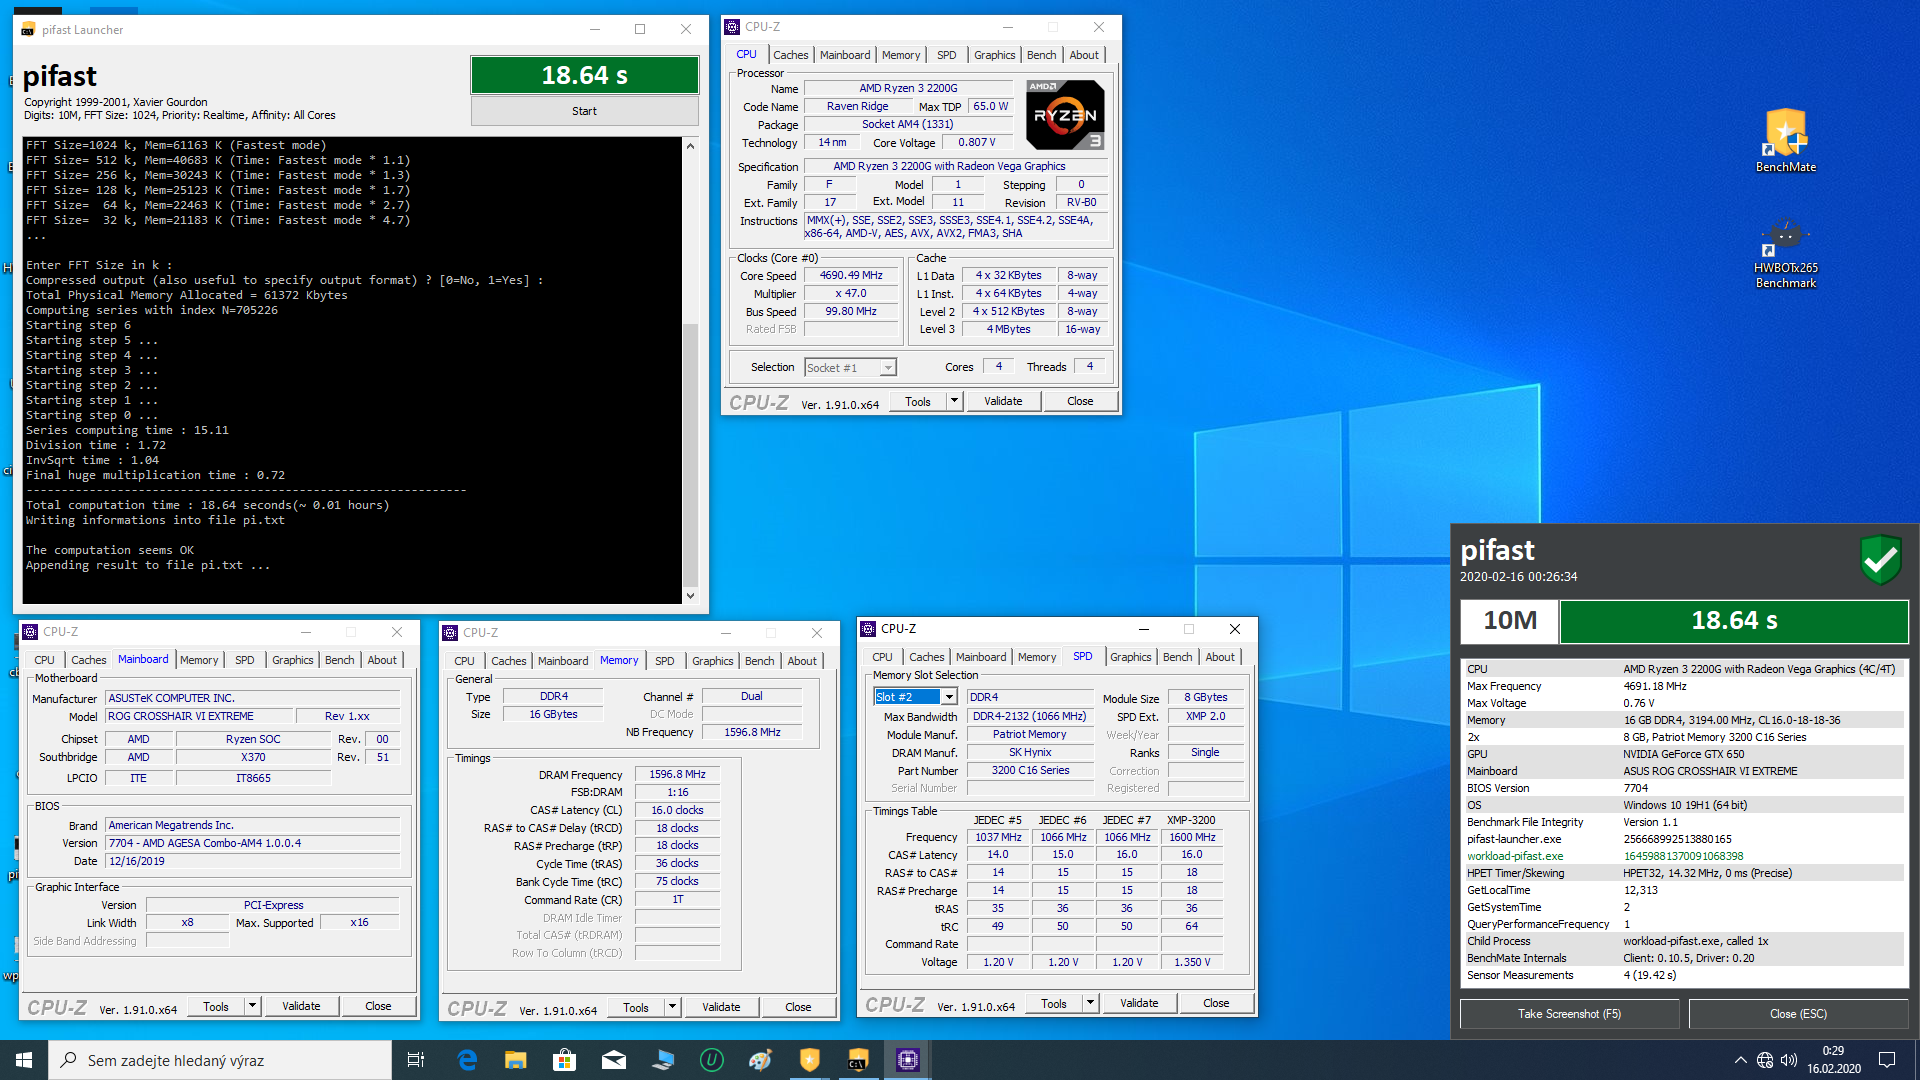Open Microsoft Store from taskbar
1920x1080 pixels.
(x=564, y=1060)
